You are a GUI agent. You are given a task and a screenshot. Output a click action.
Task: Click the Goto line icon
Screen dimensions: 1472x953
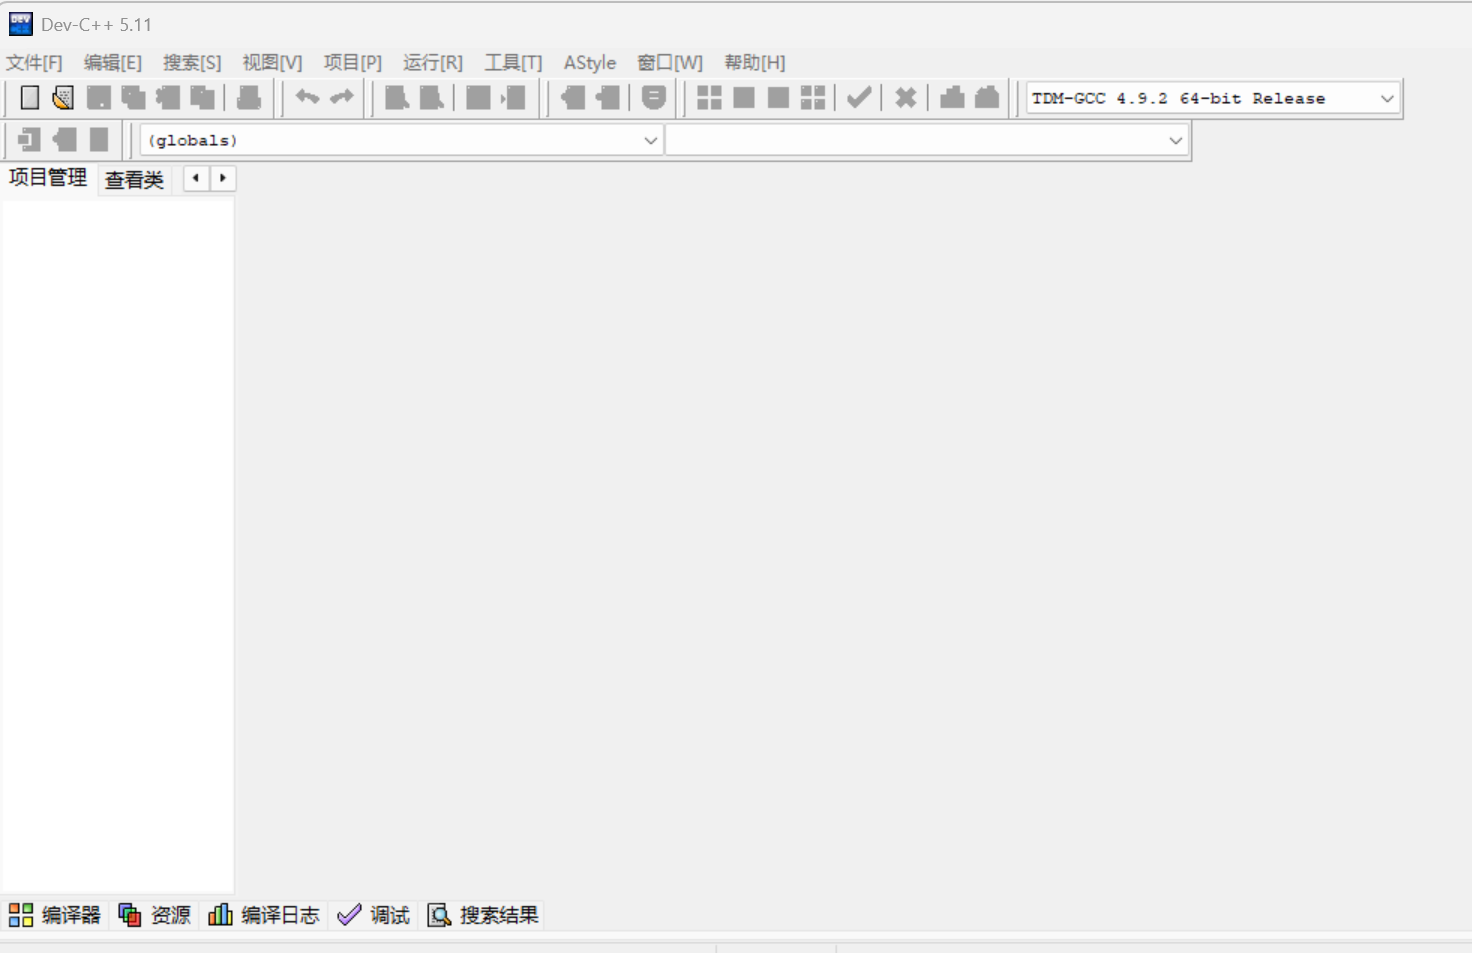(x=513, y=98)
